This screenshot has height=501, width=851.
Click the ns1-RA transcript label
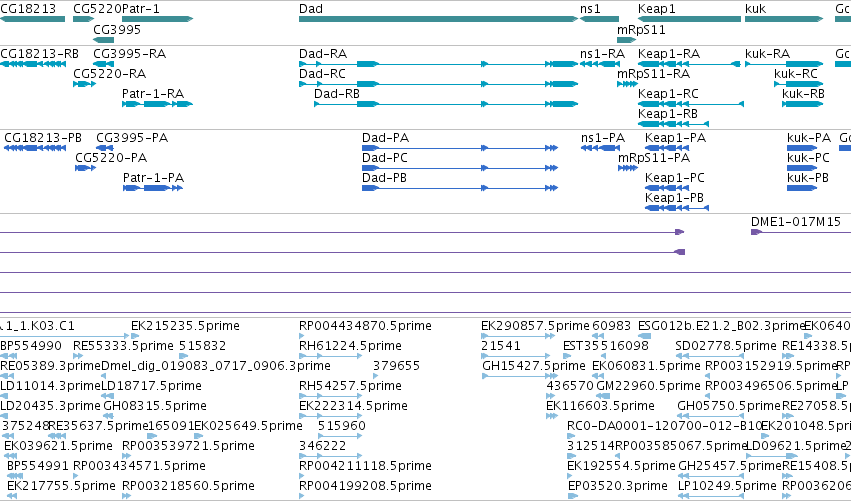(x=602, y=54)
